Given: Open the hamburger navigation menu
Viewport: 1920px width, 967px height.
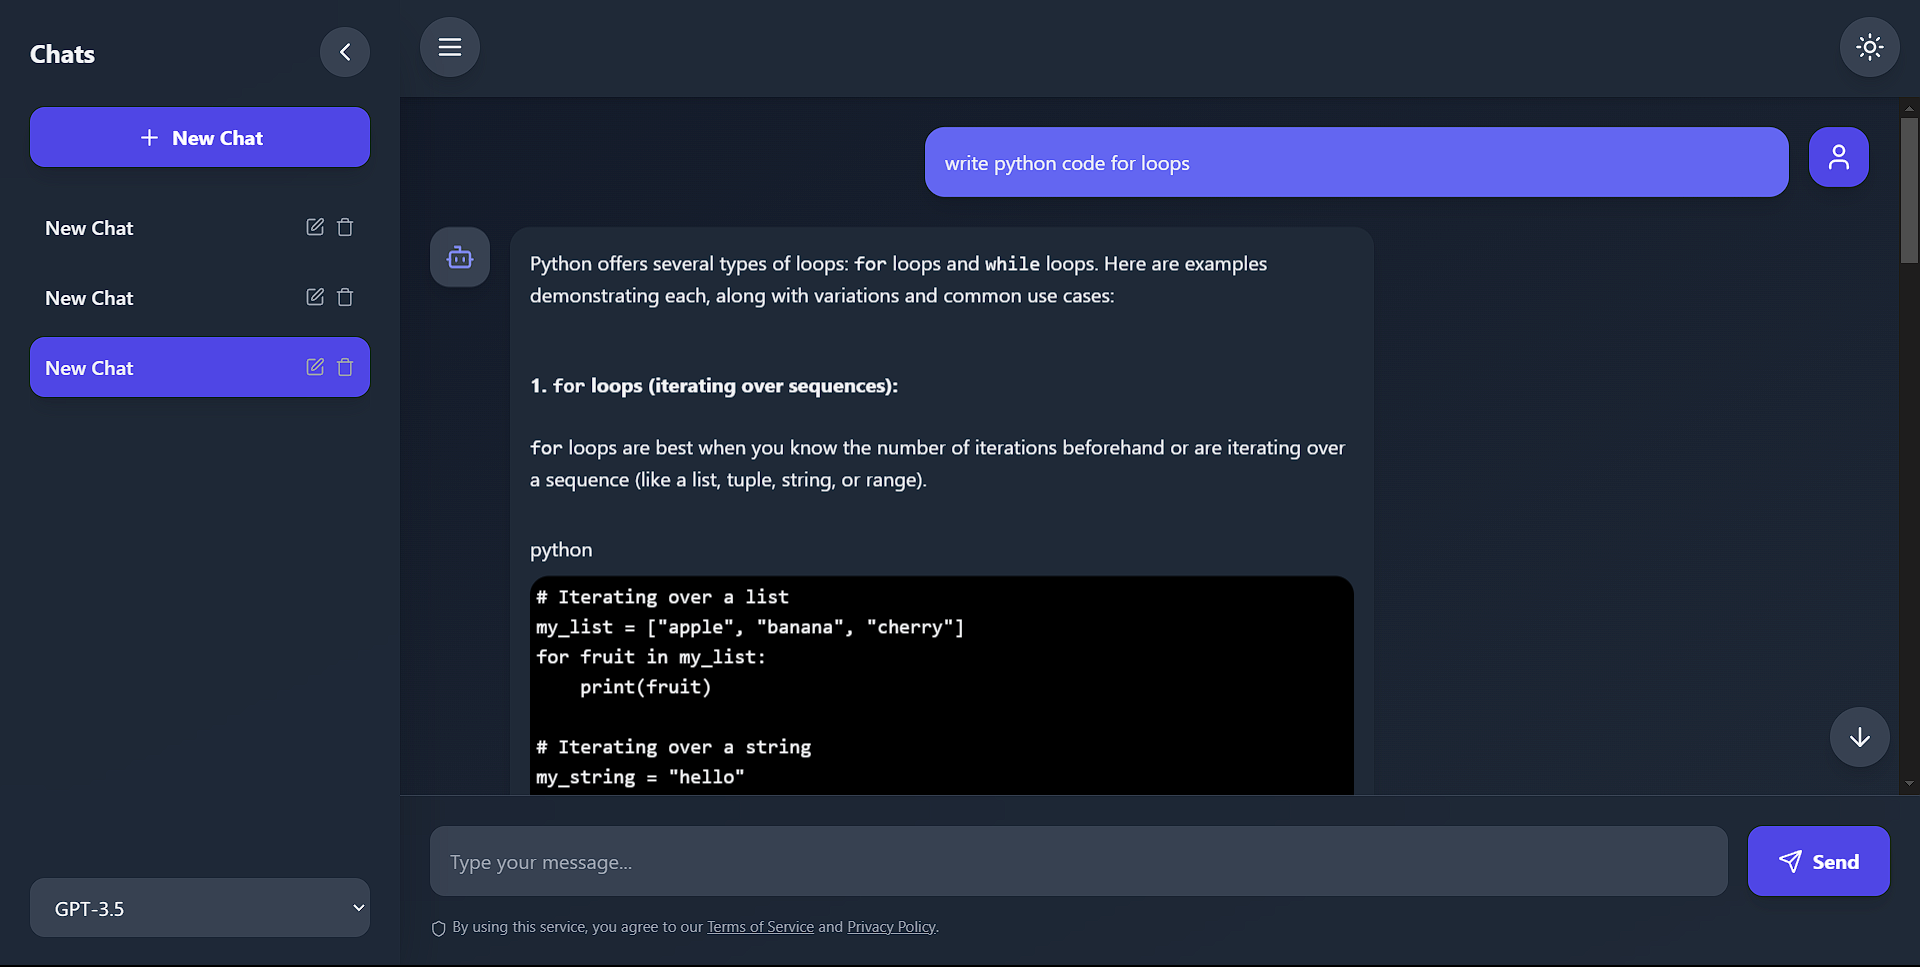Looking at the screenshot, I should point(449,46).
